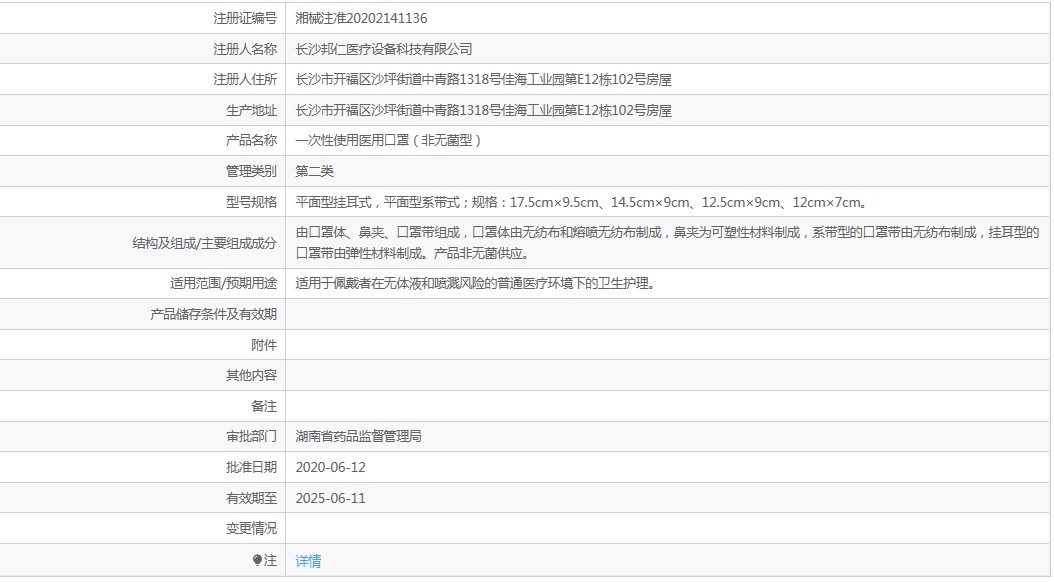The width and height of the screenshot is (1054, 582).
Task: Click the 注册人名称 label
Action: point(245,49)
